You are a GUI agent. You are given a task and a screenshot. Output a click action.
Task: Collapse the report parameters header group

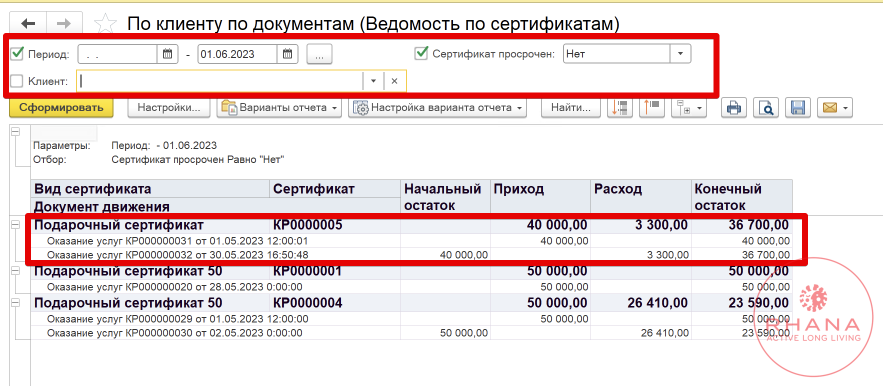[15, 131]
